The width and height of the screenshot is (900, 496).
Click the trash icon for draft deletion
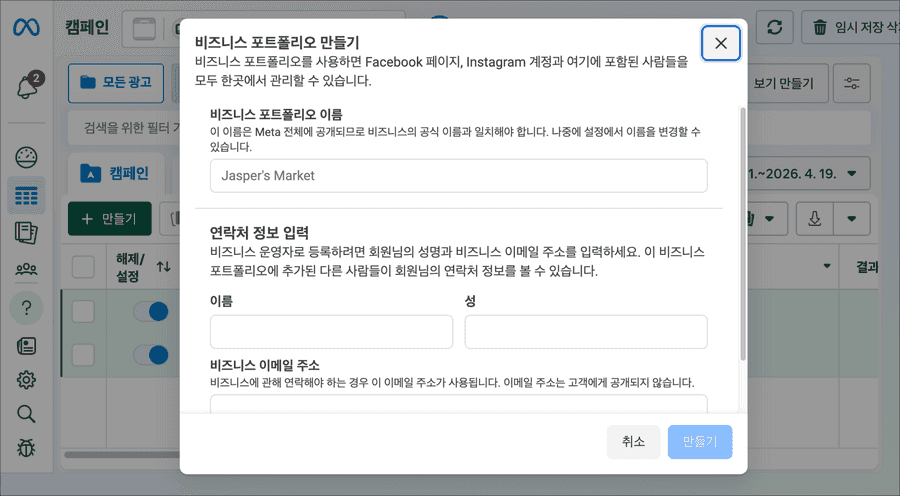pos(820,27)
